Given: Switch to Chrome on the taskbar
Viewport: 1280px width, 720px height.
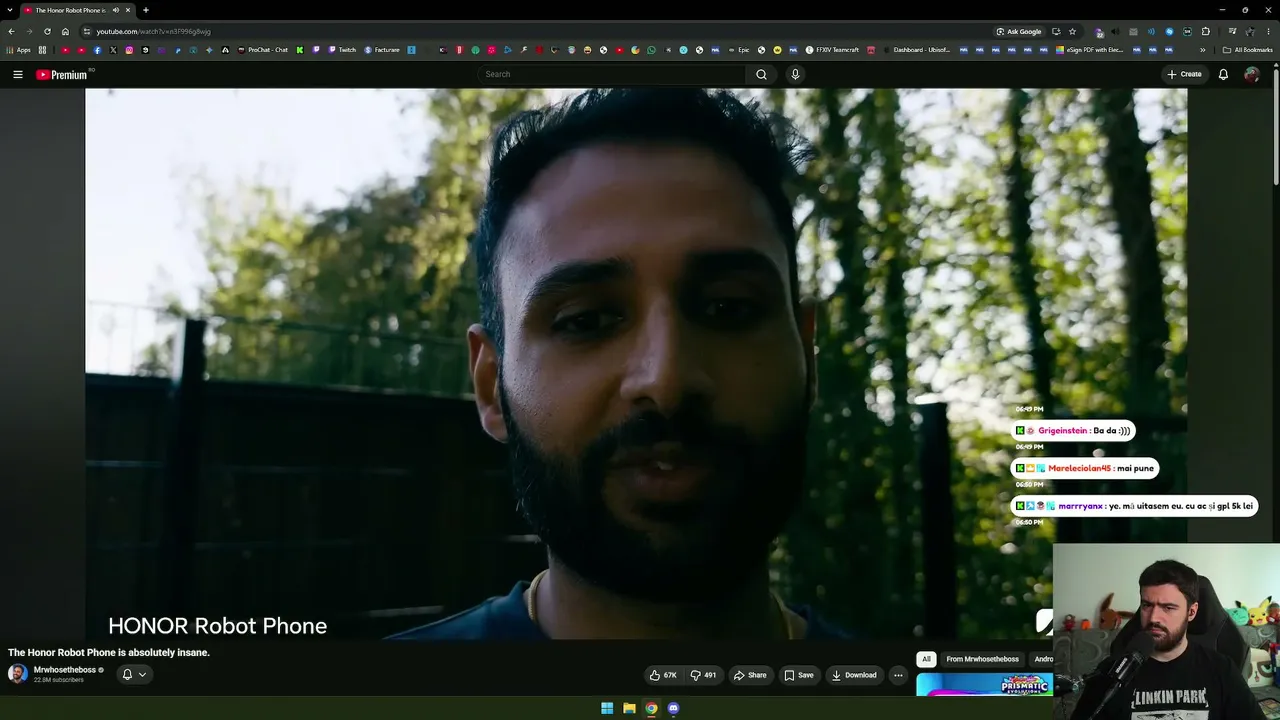Looking at the screenshot, I should 651,708.
